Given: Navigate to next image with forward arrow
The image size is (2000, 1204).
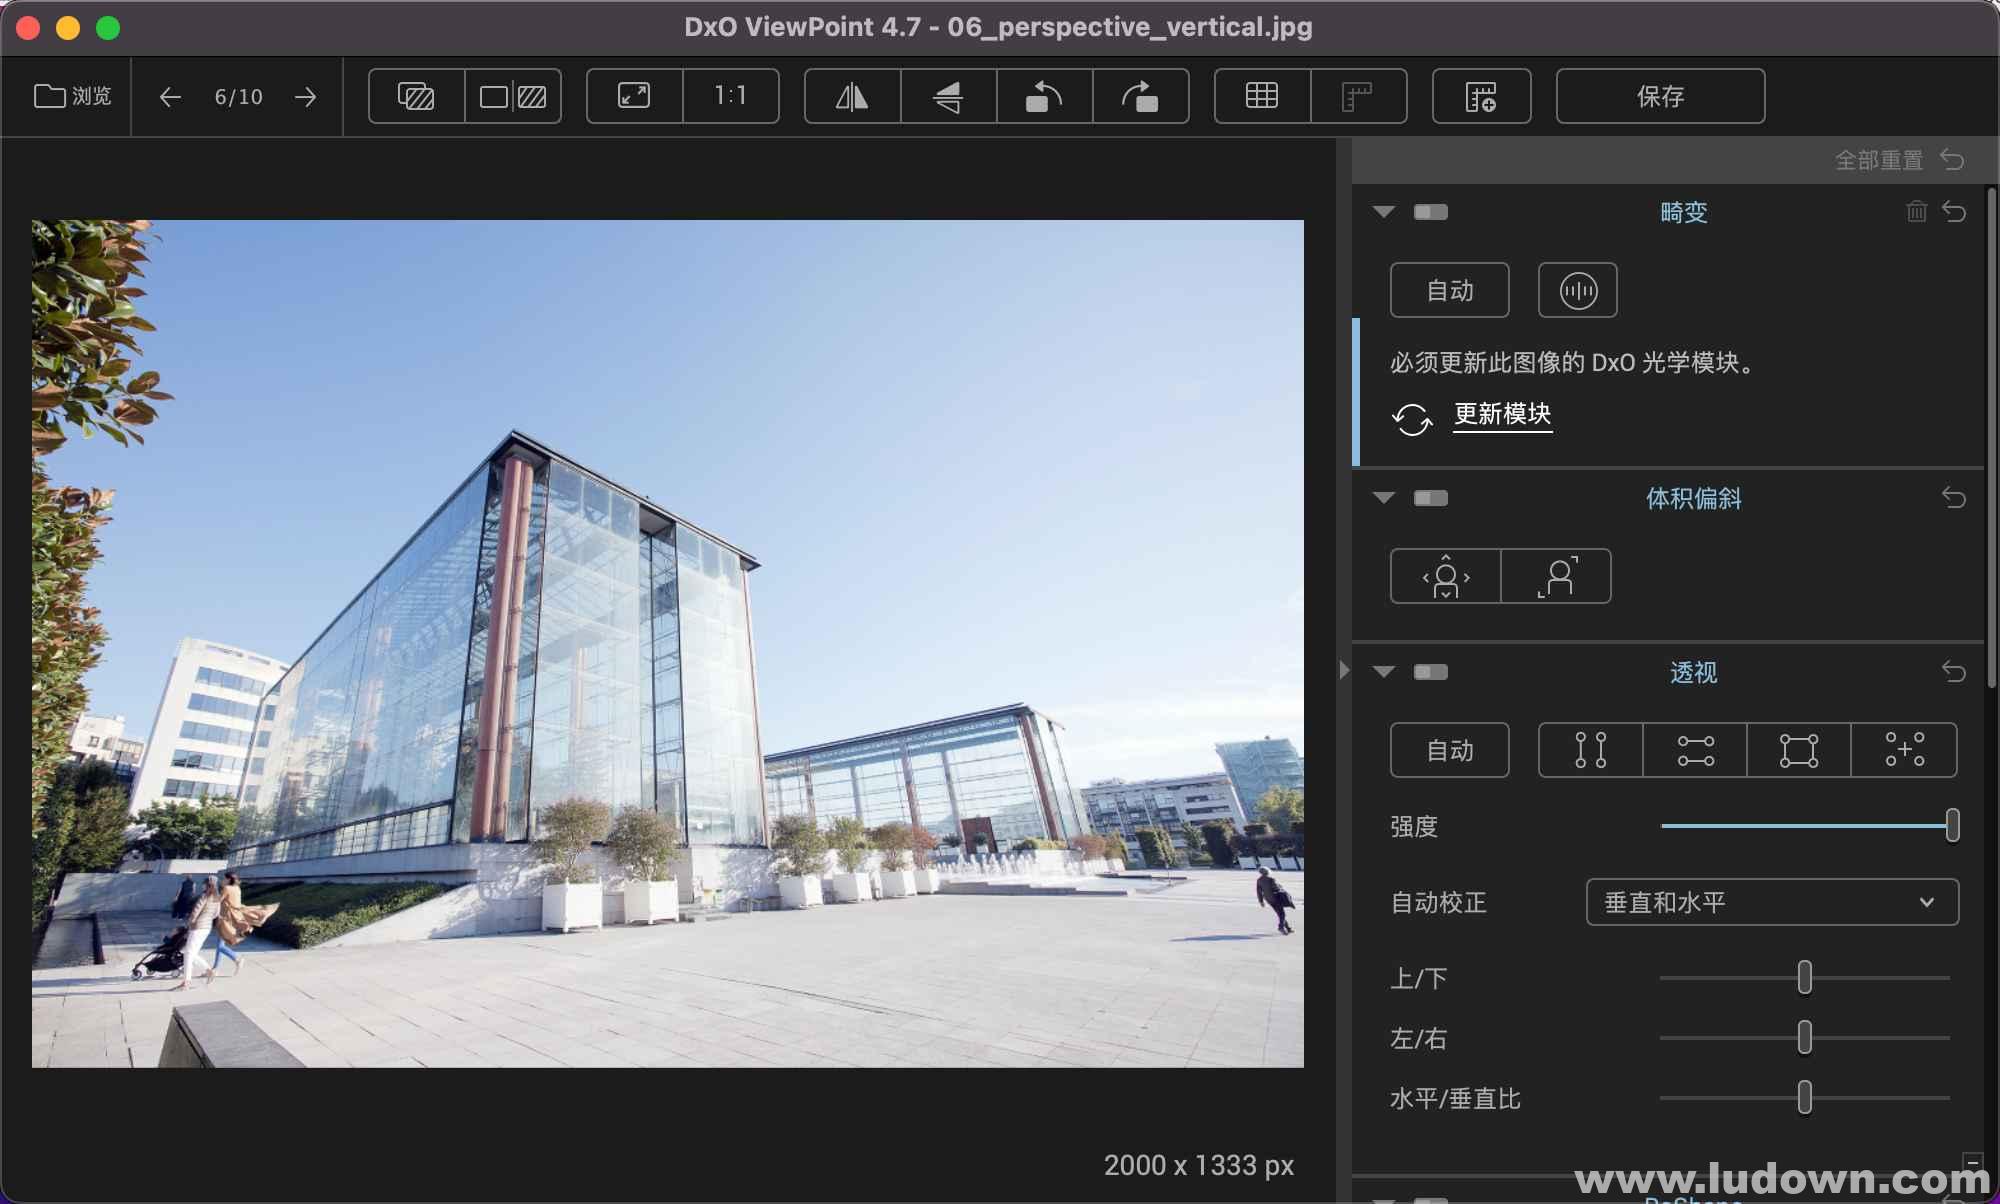Looking at the screenshot, I should [304, 97].
